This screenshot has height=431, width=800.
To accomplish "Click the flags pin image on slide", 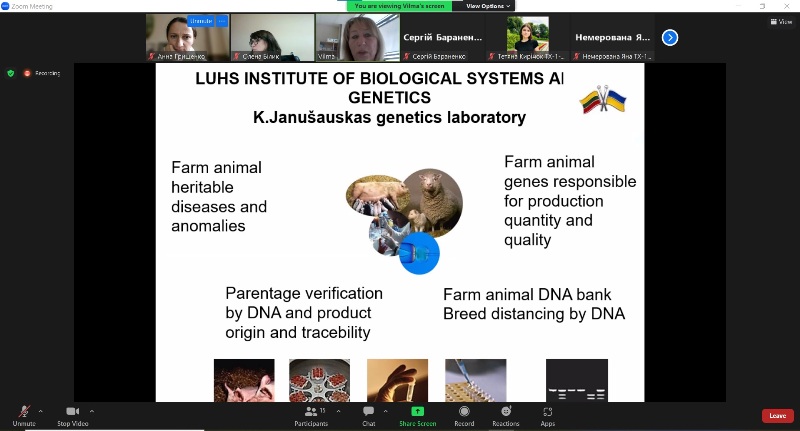I will coord(603,99).
